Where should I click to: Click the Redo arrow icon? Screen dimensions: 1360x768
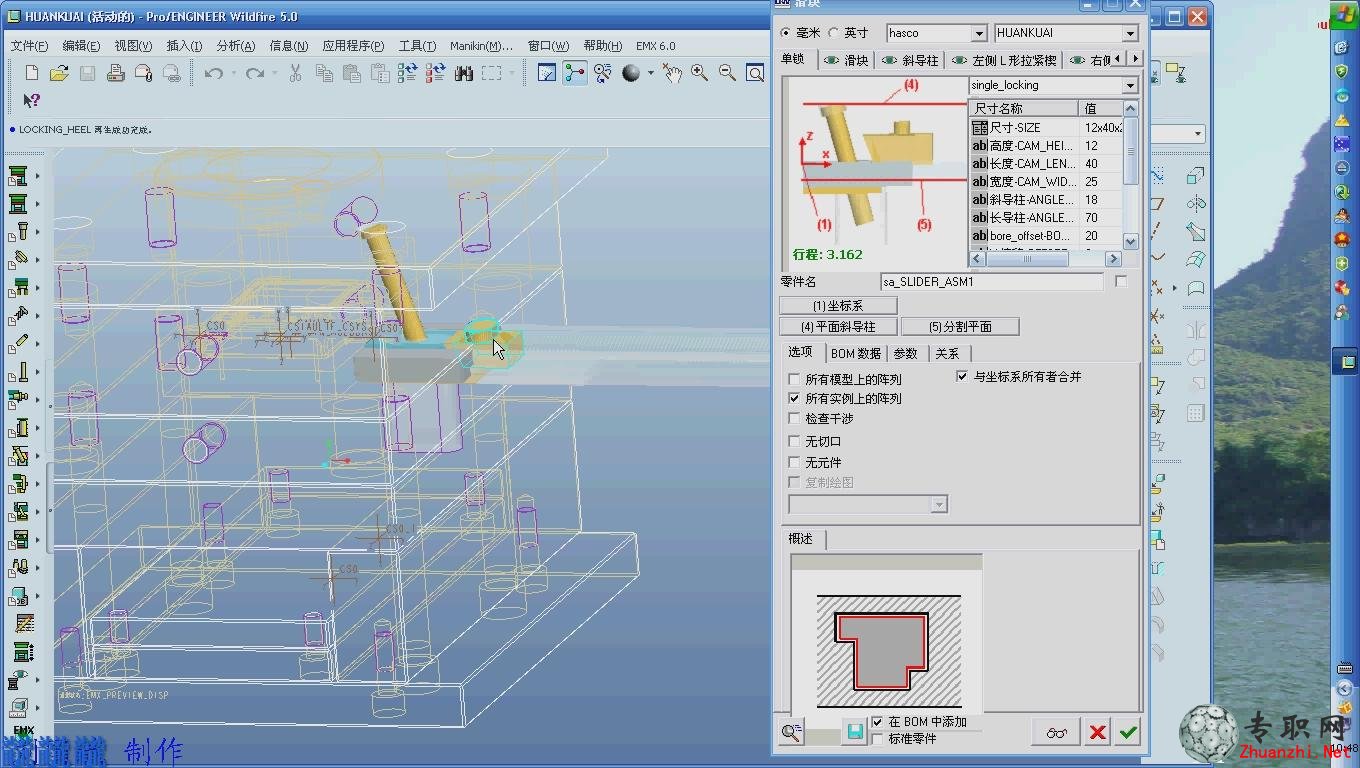[254, 73]
